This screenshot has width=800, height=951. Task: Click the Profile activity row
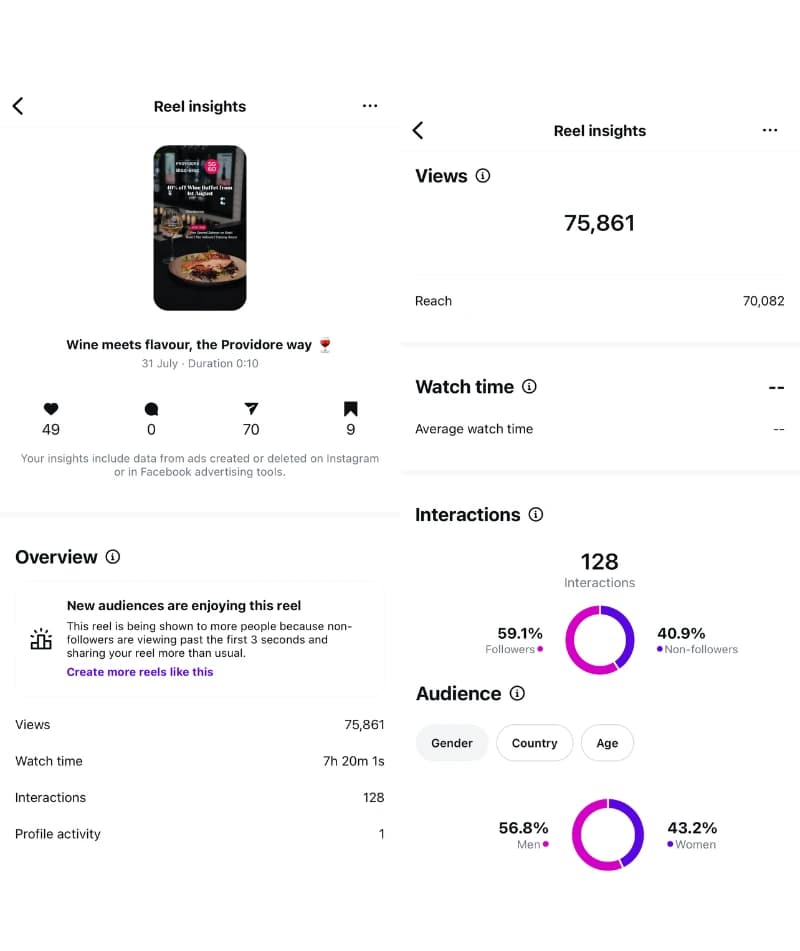click(200, 834)
